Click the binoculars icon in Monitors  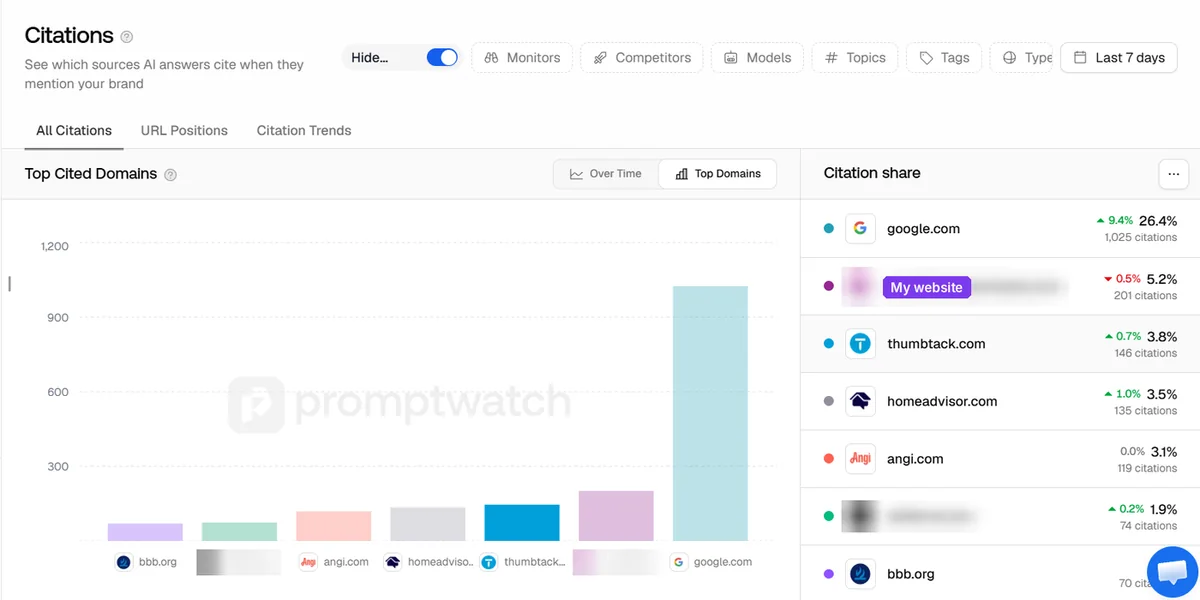[491, 58]
